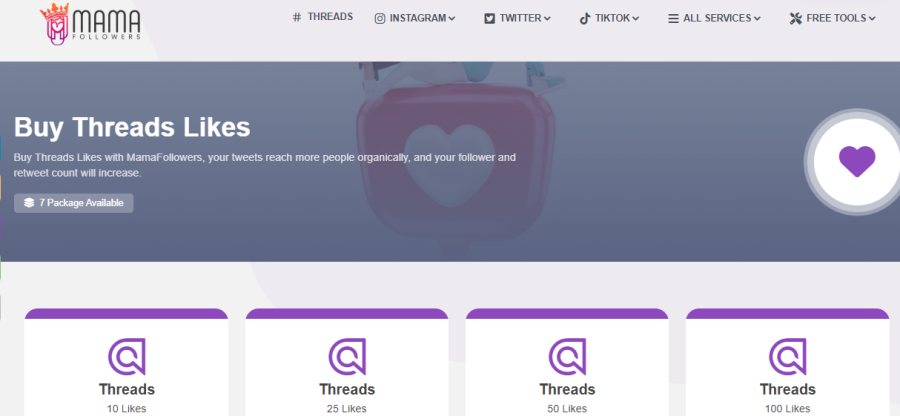Select the Threads title above 50 Likes
The height and width of the screenshot is (416, 900).
coord(568,390)
